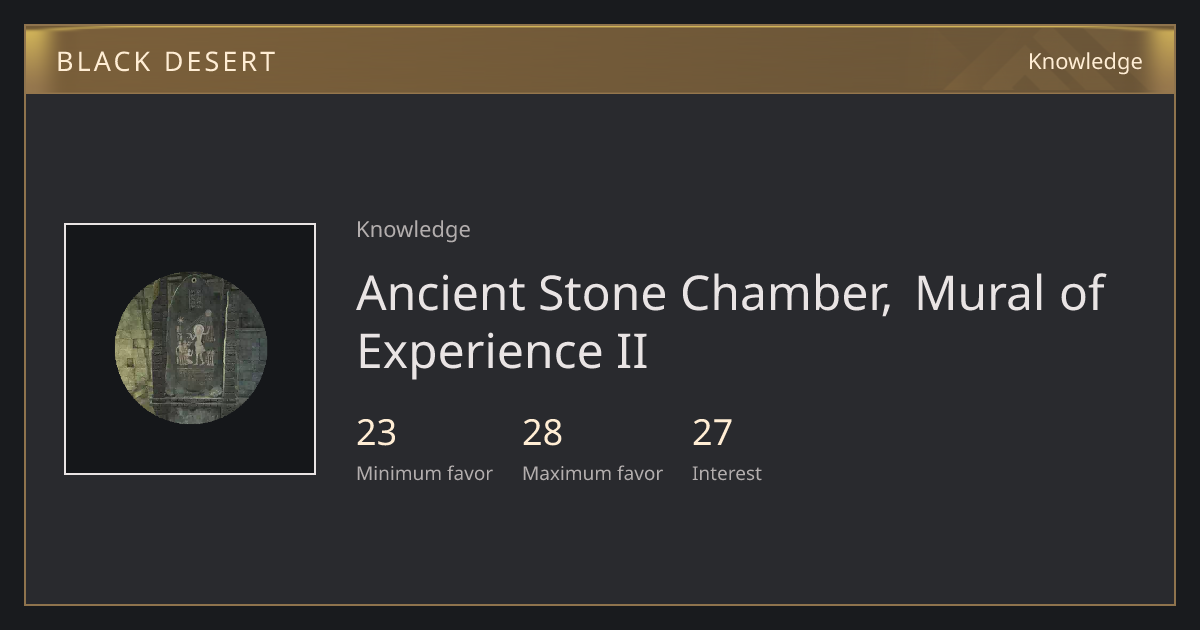Click the word 'Ancient' in the title
Screen dimensions: 1200x630
click(441, 293)
